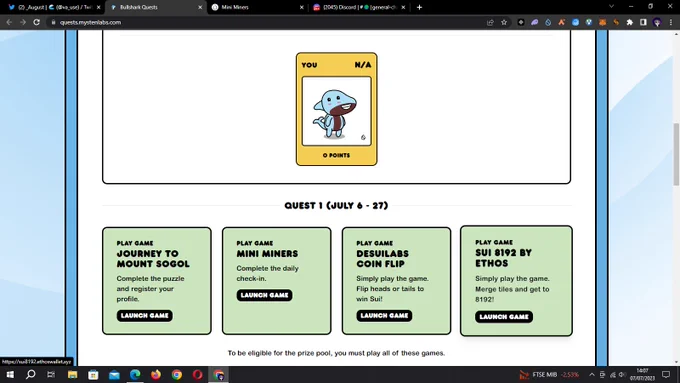The width and height of the screenshot is (680, 383).
Task: Open Microsoft Edge from taskbar
Action: pyautogui.click(x=135, y=374)
